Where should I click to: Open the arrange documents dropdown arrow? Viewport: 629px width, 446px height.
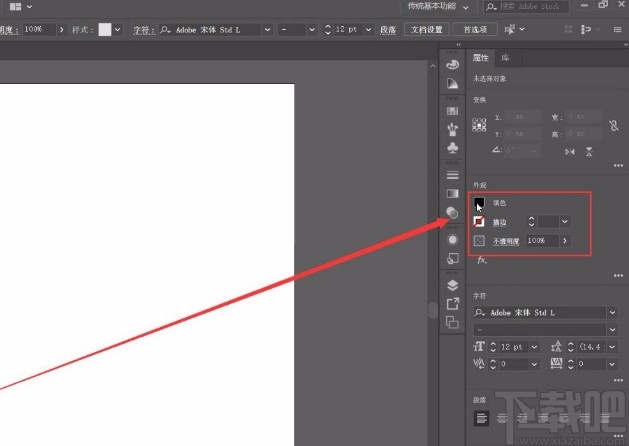pos(29,6)
